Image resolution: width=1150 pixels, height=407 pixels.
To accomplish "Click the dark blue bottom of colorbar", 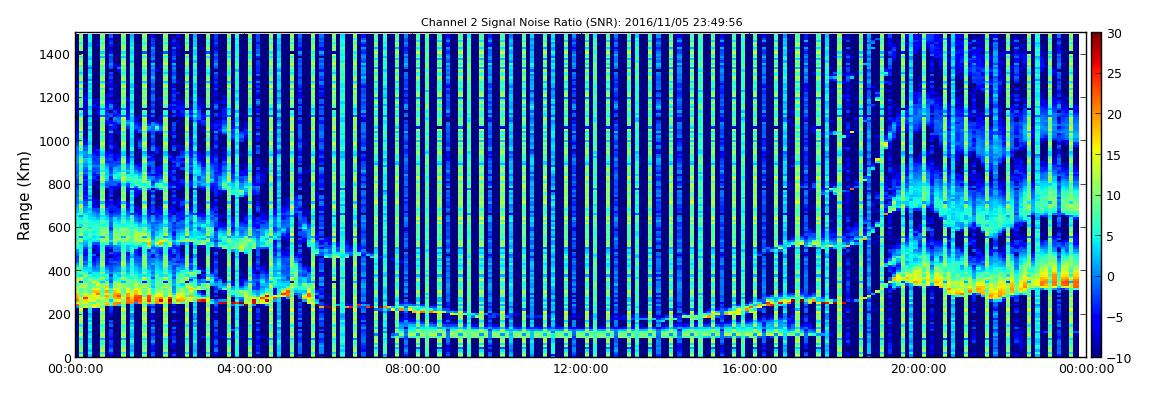I will coord(1096,351).
